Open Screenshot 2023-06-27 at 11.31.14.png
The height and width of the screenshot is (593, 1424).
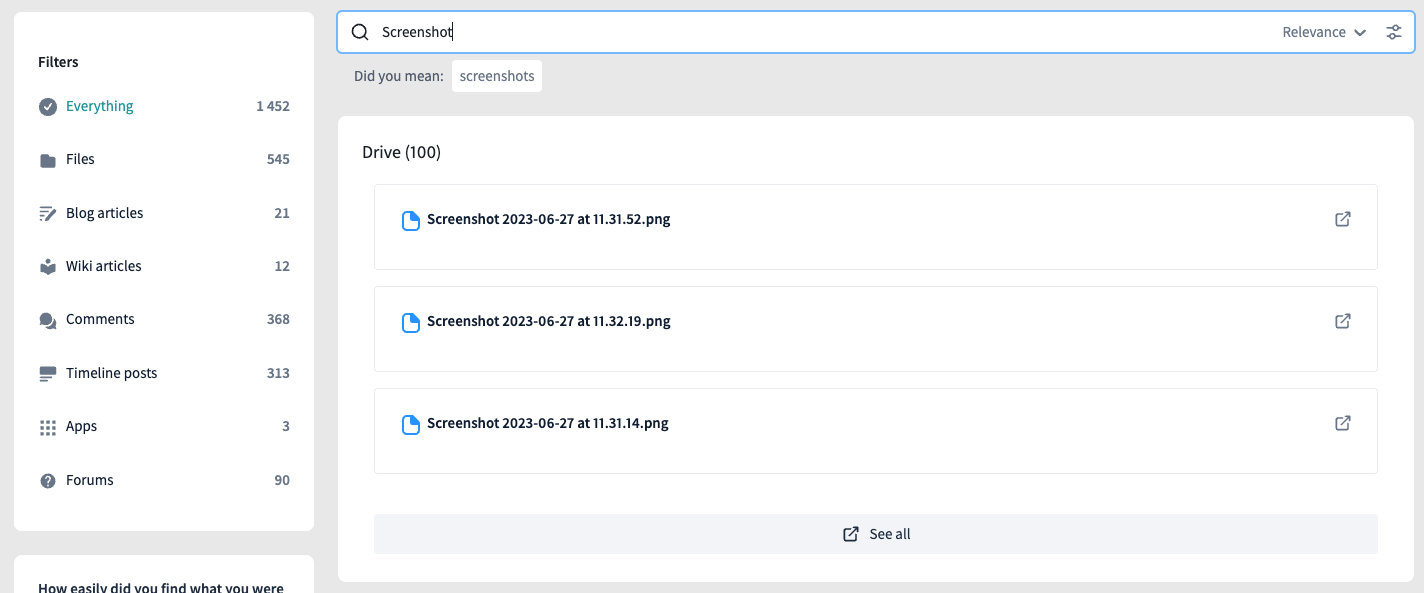click(x=547, y=423)
